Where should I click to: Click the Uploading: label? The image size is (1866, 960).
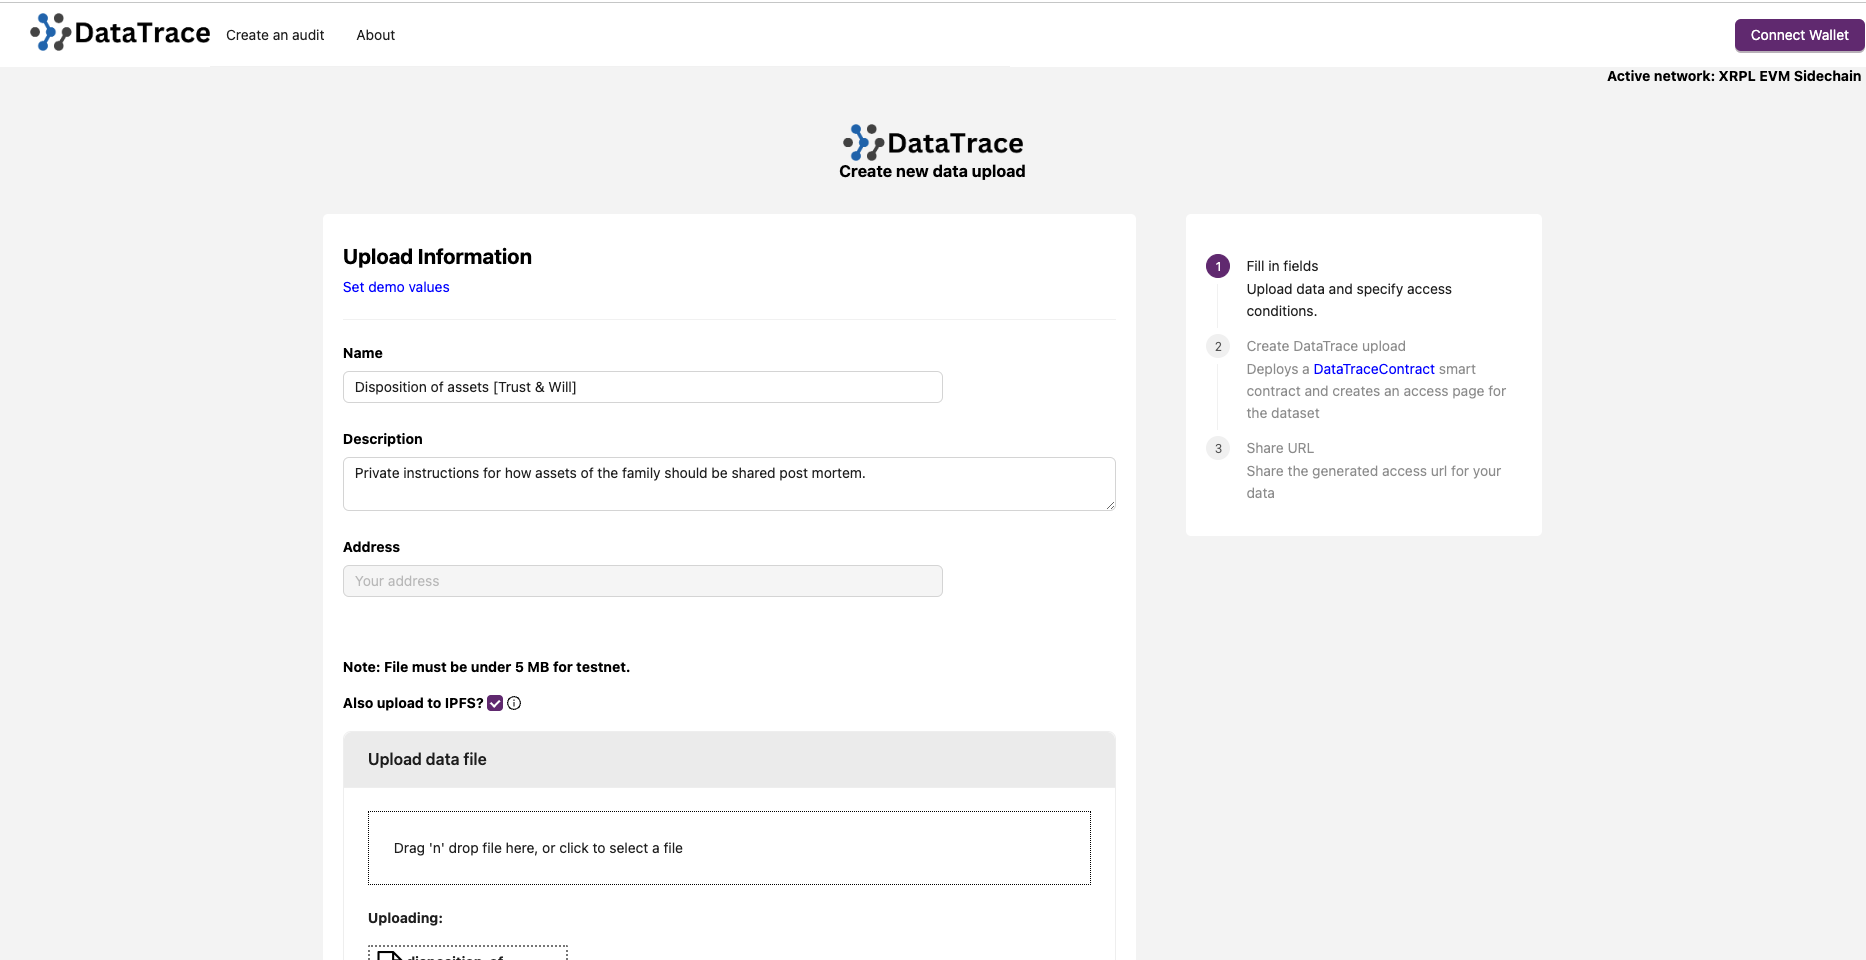[405, 918]
